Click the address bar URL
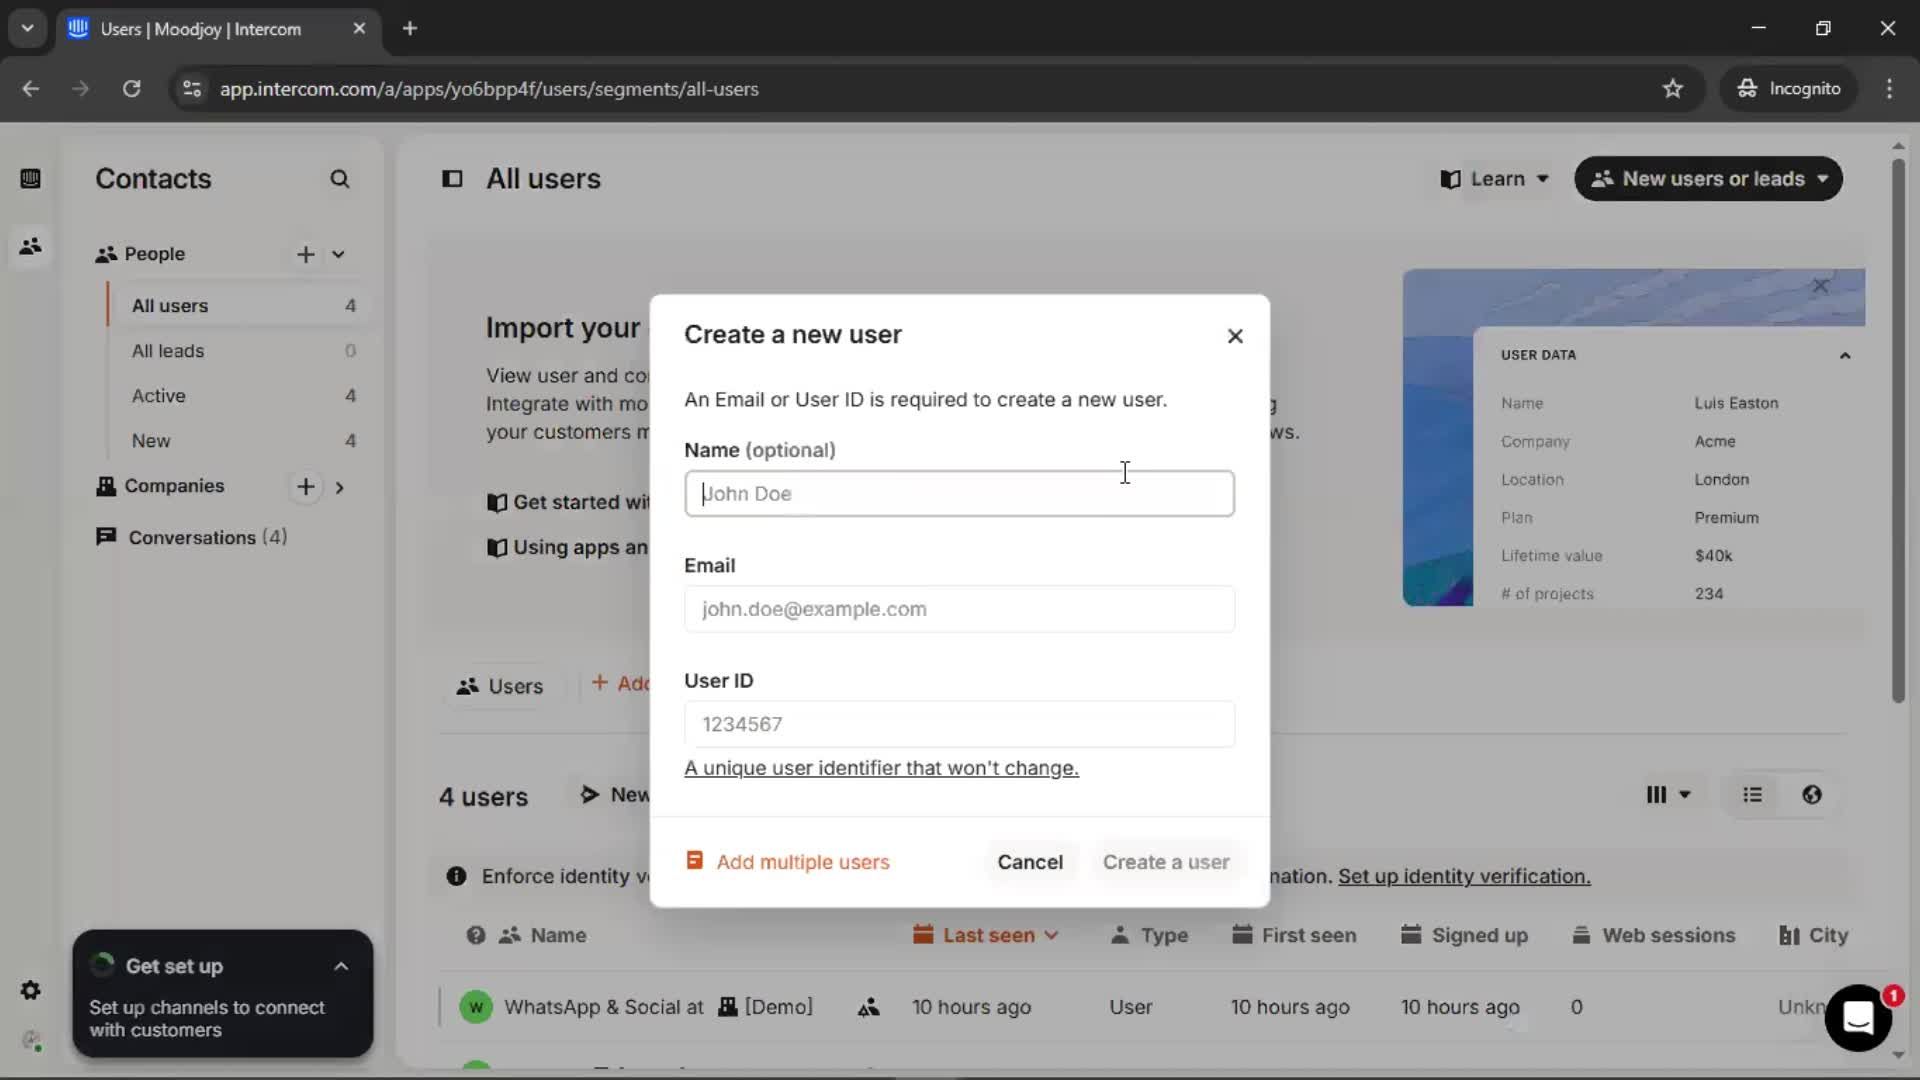The width and height of the screenshot is (1920, 1080). point(489,89)
